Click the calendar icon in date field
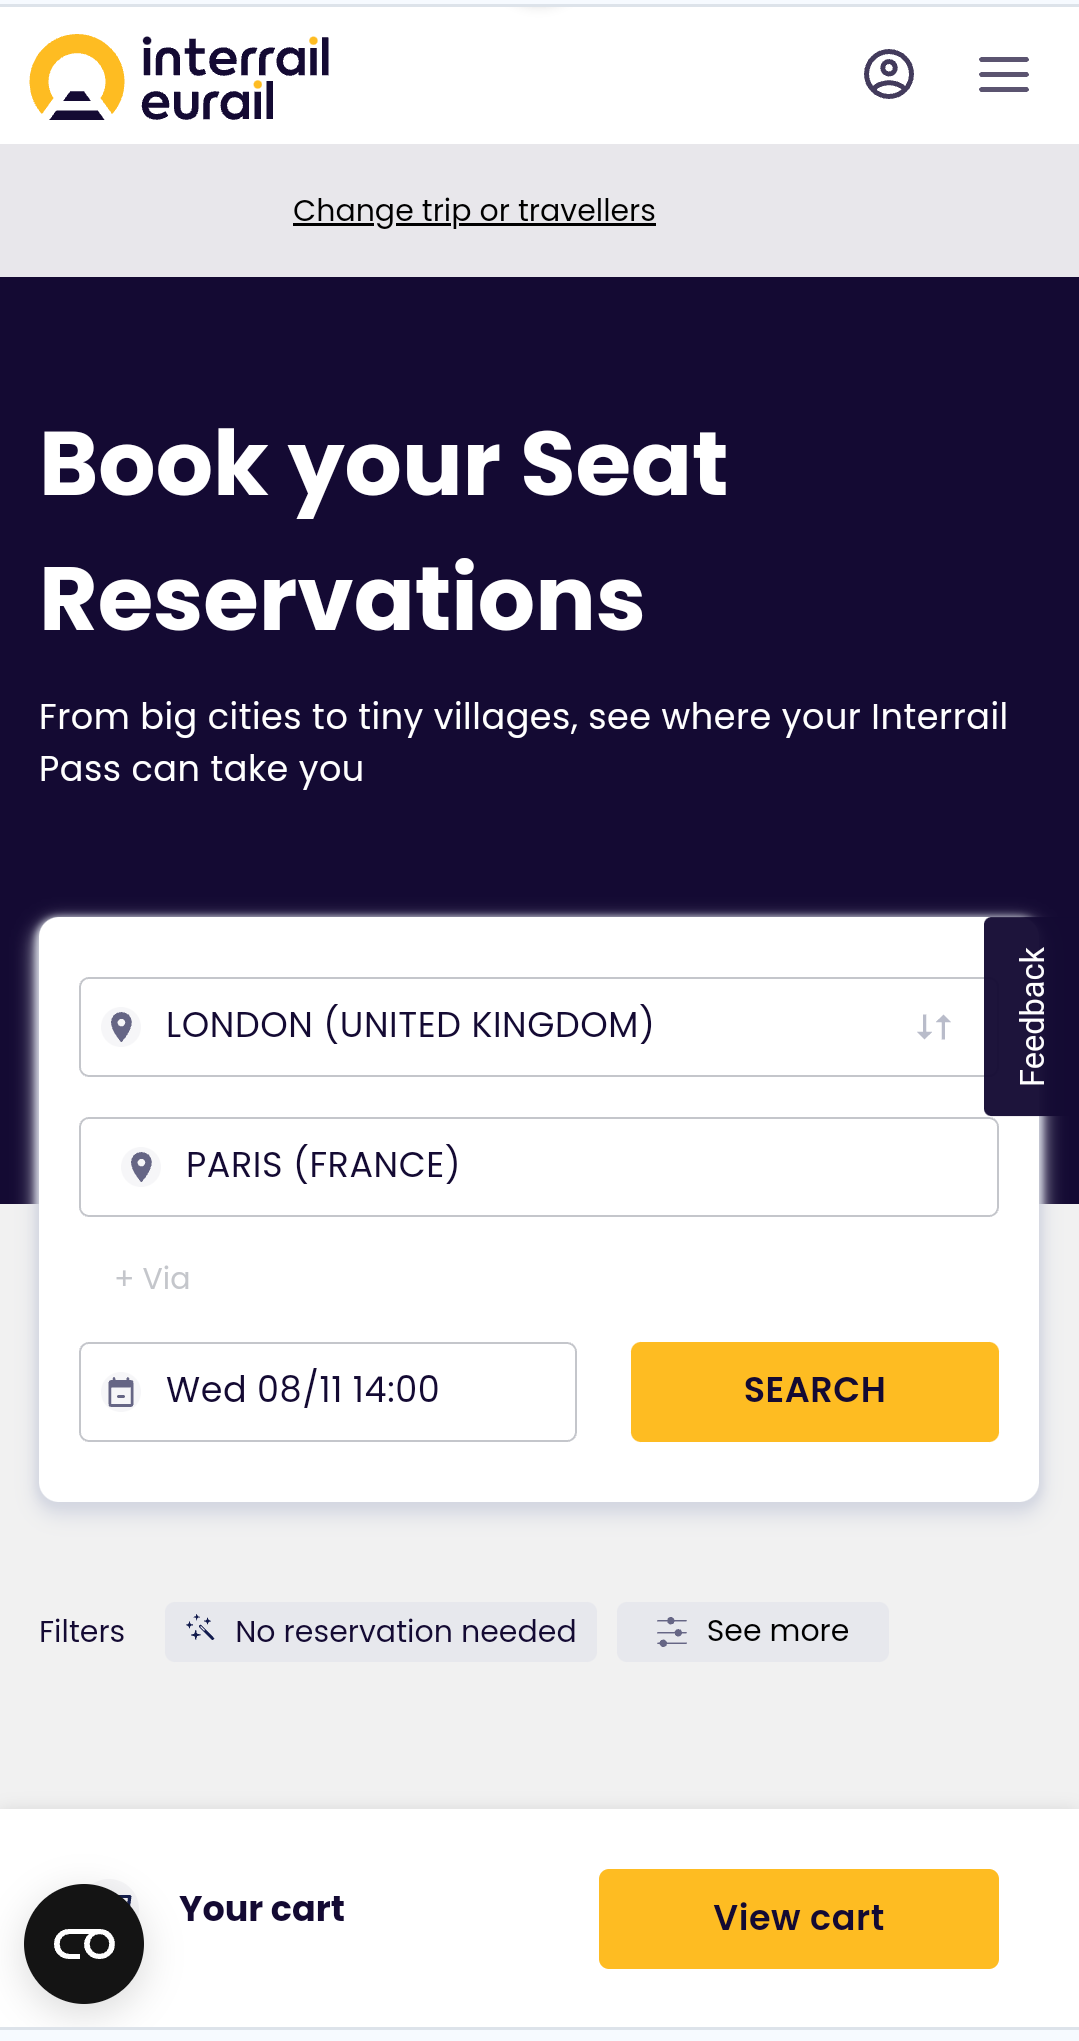1079x2041 pixels. coord(121,1391)
